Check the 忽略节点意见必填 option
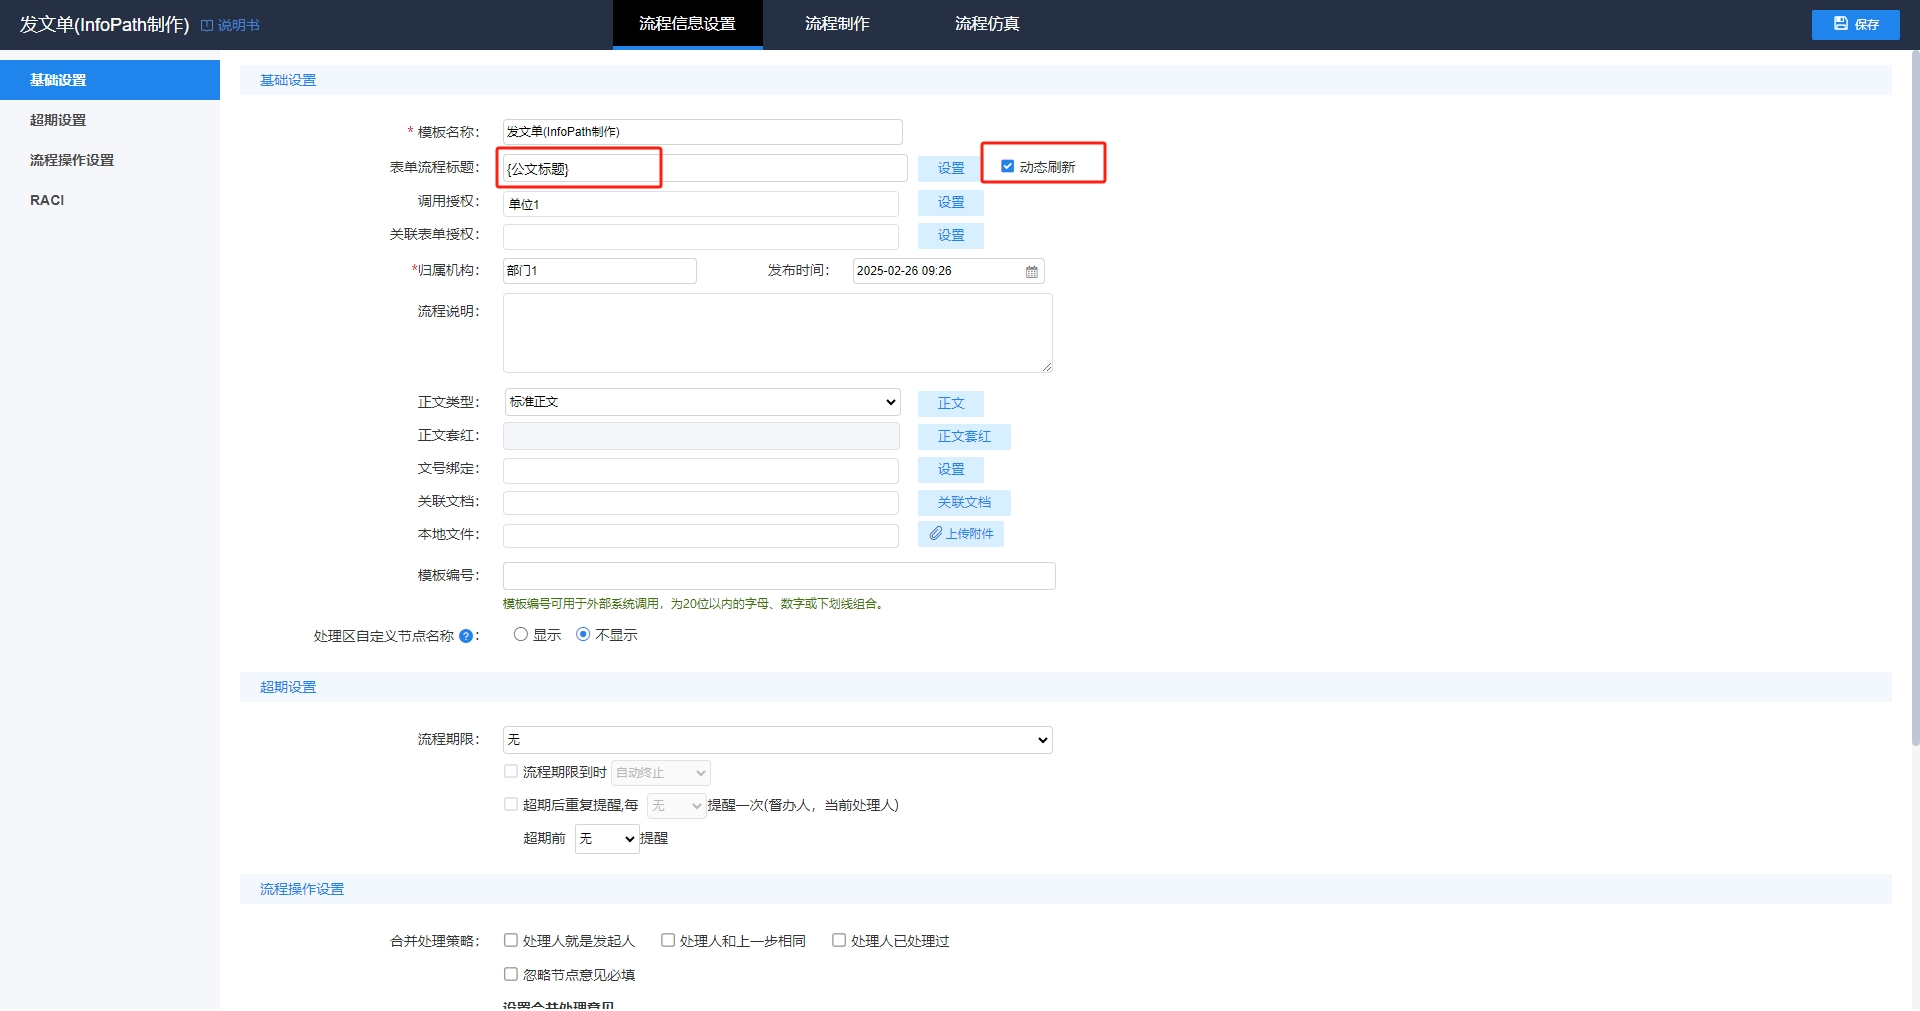The height and width of the screenshot is (1011, 1920). click(511, 975)
